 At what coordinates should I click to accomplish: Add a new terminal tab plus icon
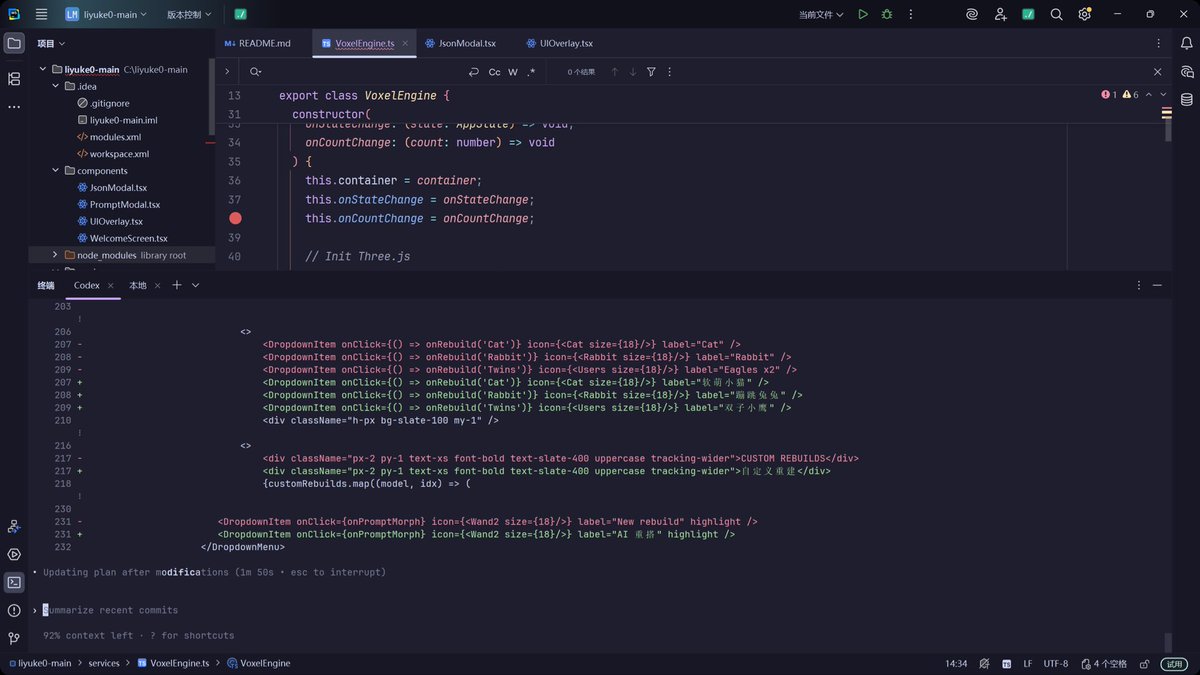tap(177, 285)
